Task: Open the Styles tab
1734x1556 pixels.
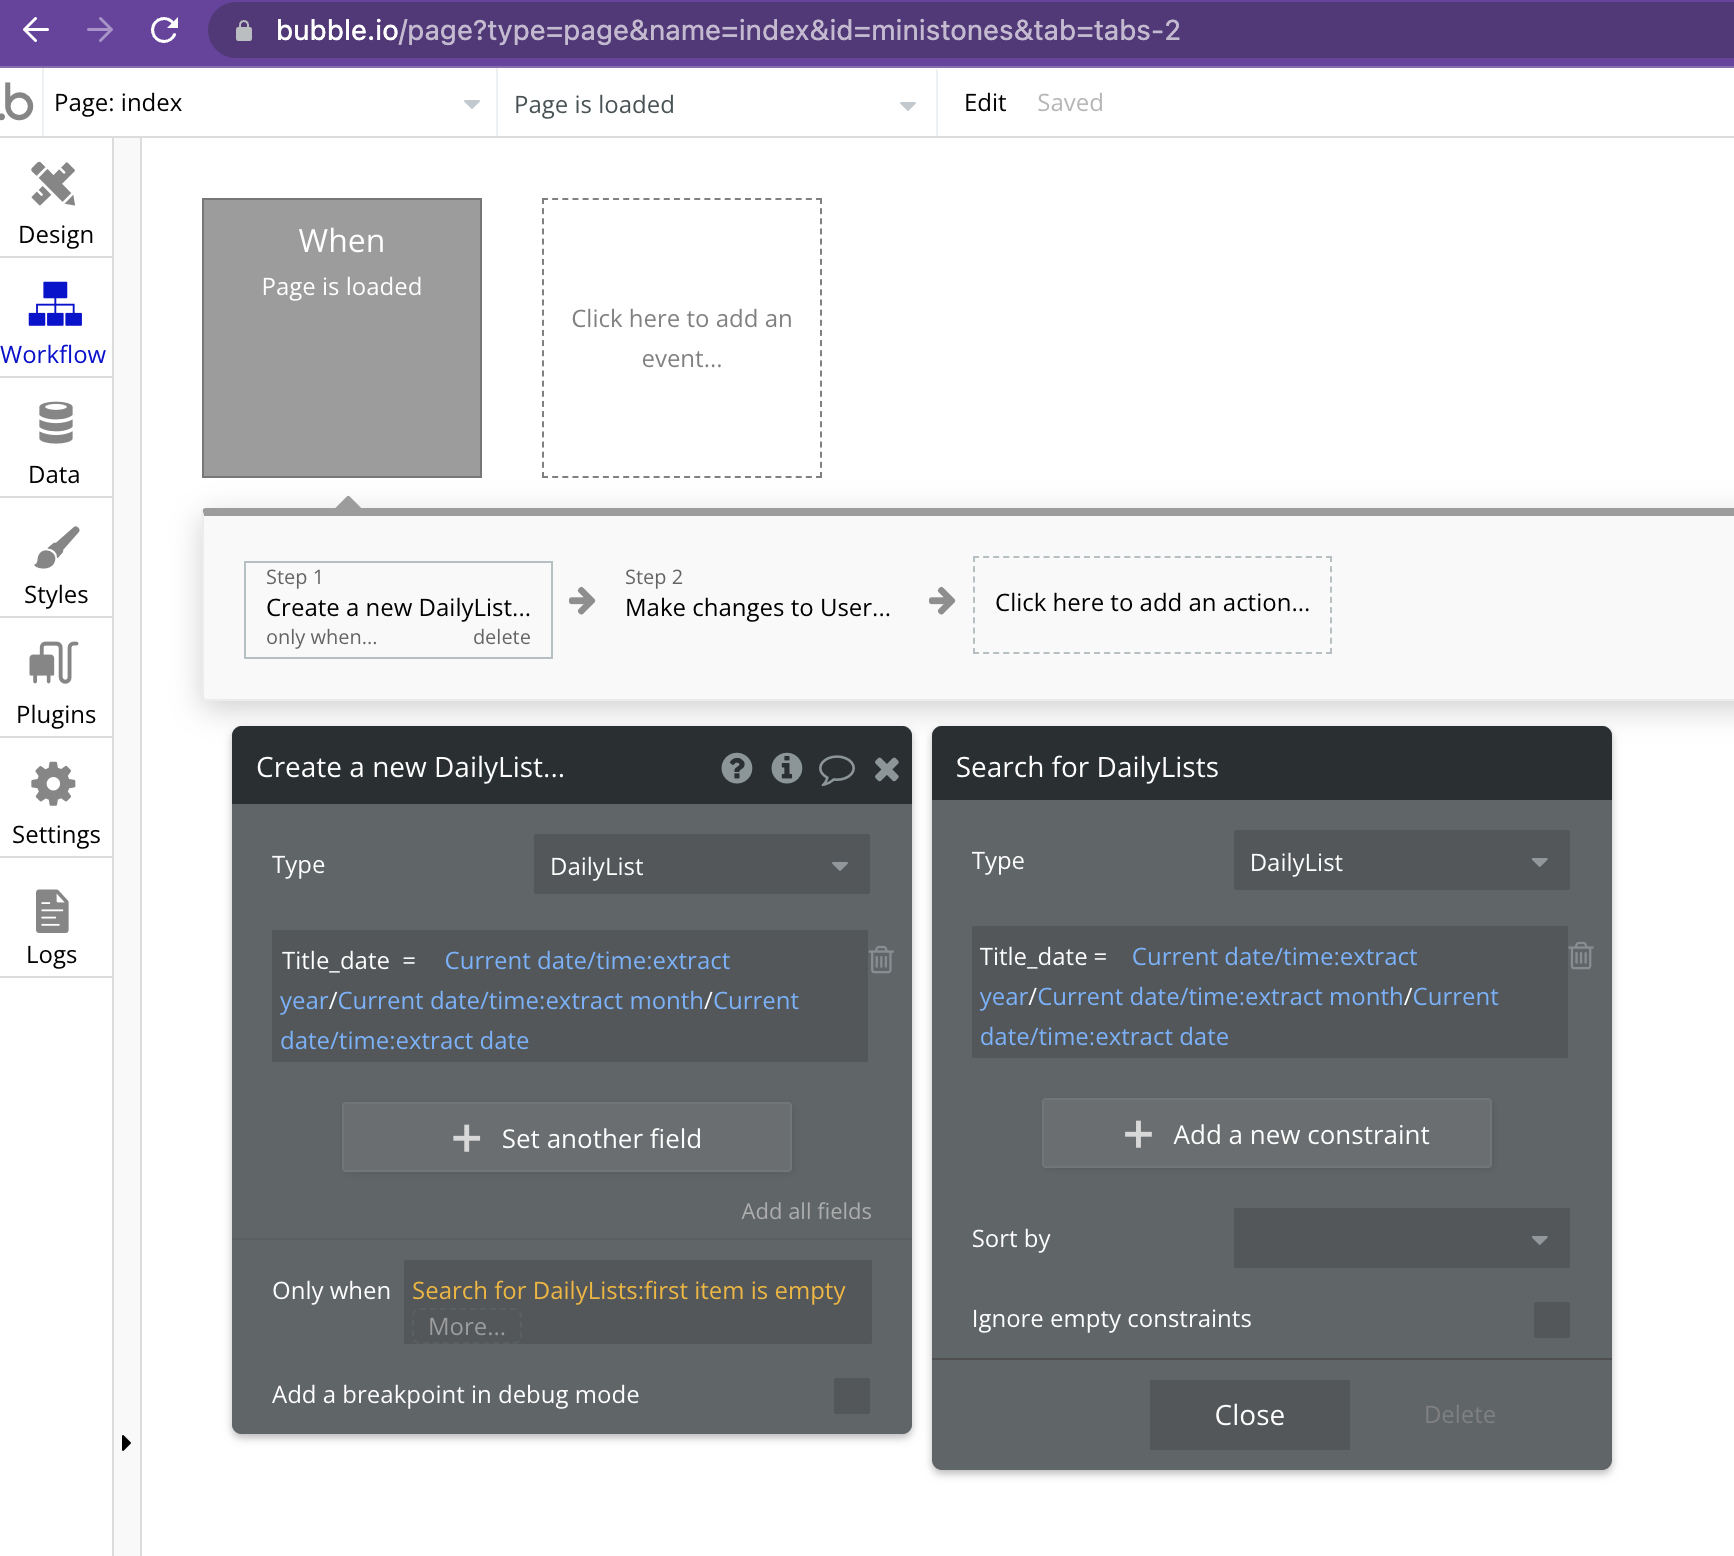Action: [55, 563]
